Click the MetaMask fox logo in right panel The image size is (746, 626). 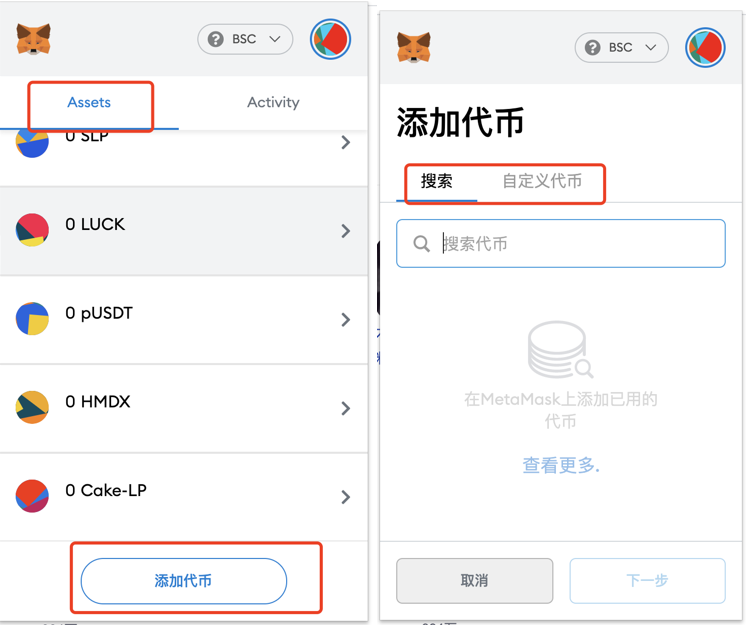413,48
